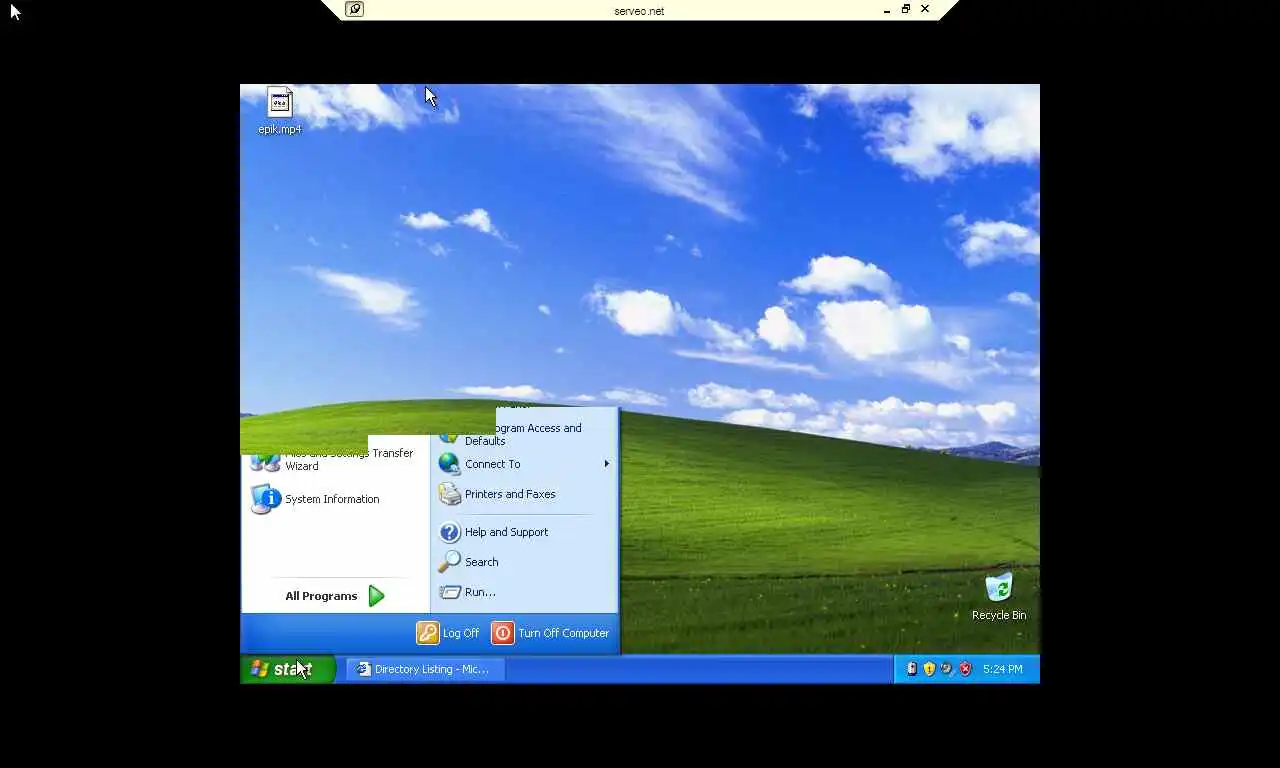Click the 5:24 PM taskbar clock

tap(1003, 669)
